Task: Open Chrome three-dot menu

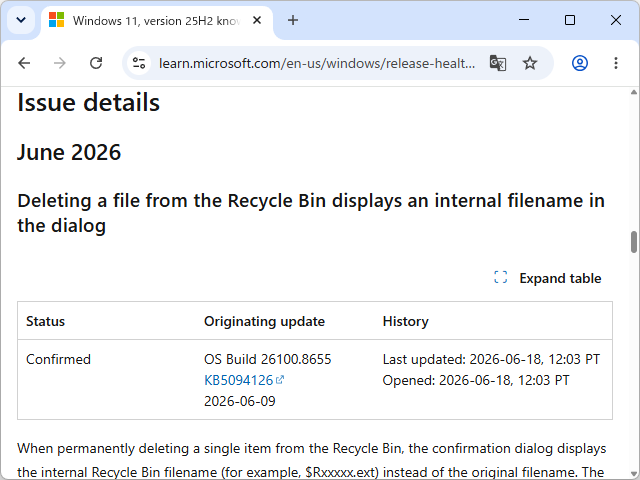Action: (616, 63)
